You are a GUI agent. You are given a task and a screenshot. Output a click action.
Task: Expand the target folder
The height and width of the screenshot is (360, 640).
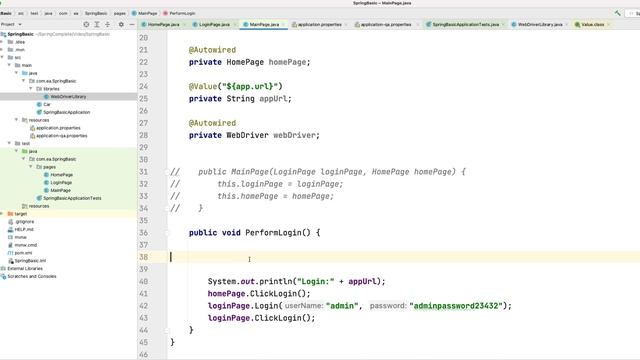[2, 214]
